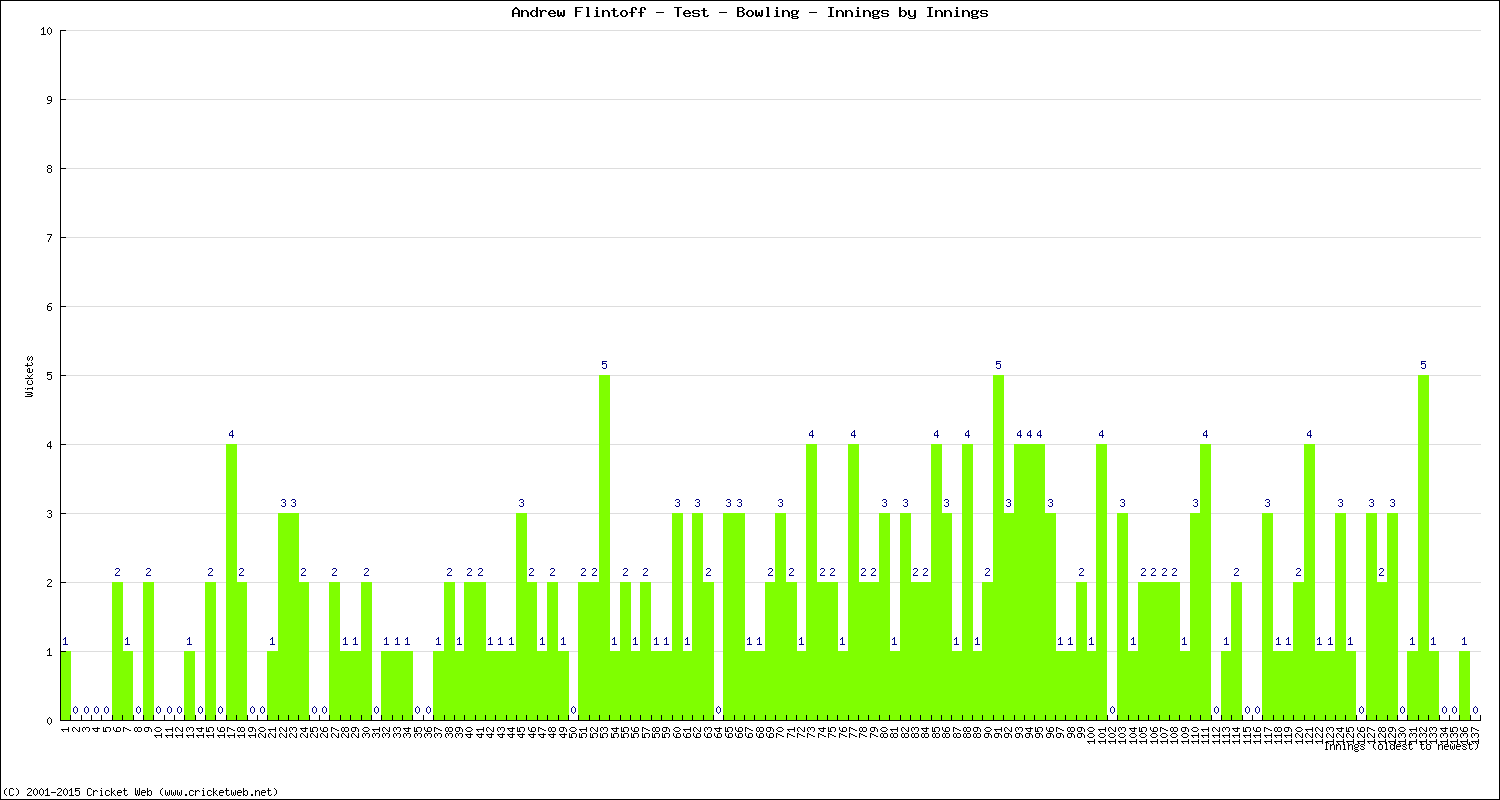Click the x-axis label 111
The image size is (1500, 800).
[1206, 734]
